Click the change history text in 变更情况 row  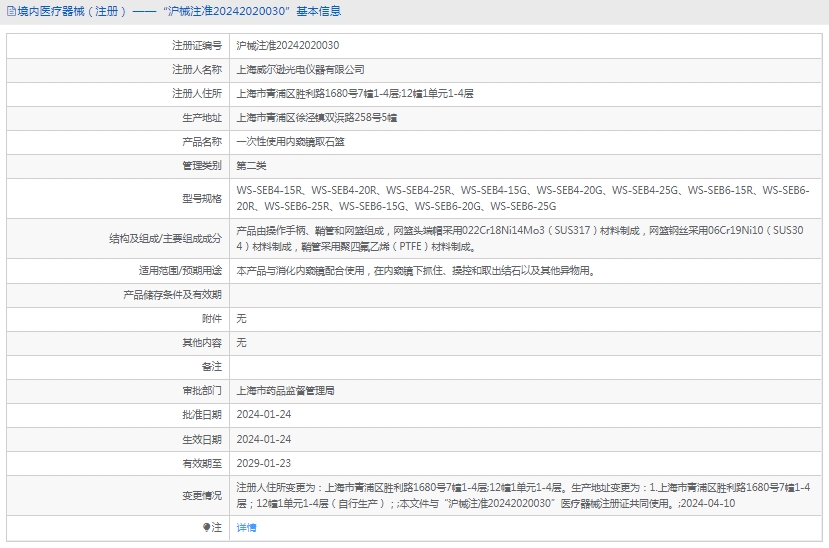tap(522, 495)
